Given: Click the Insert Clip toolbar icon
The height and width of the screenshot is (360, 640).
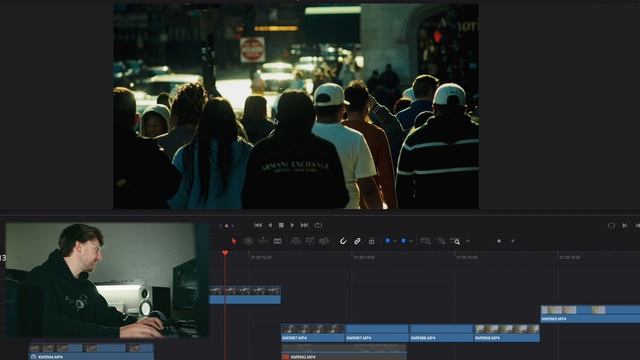Looking at the screenshot, I should [296, 241].
